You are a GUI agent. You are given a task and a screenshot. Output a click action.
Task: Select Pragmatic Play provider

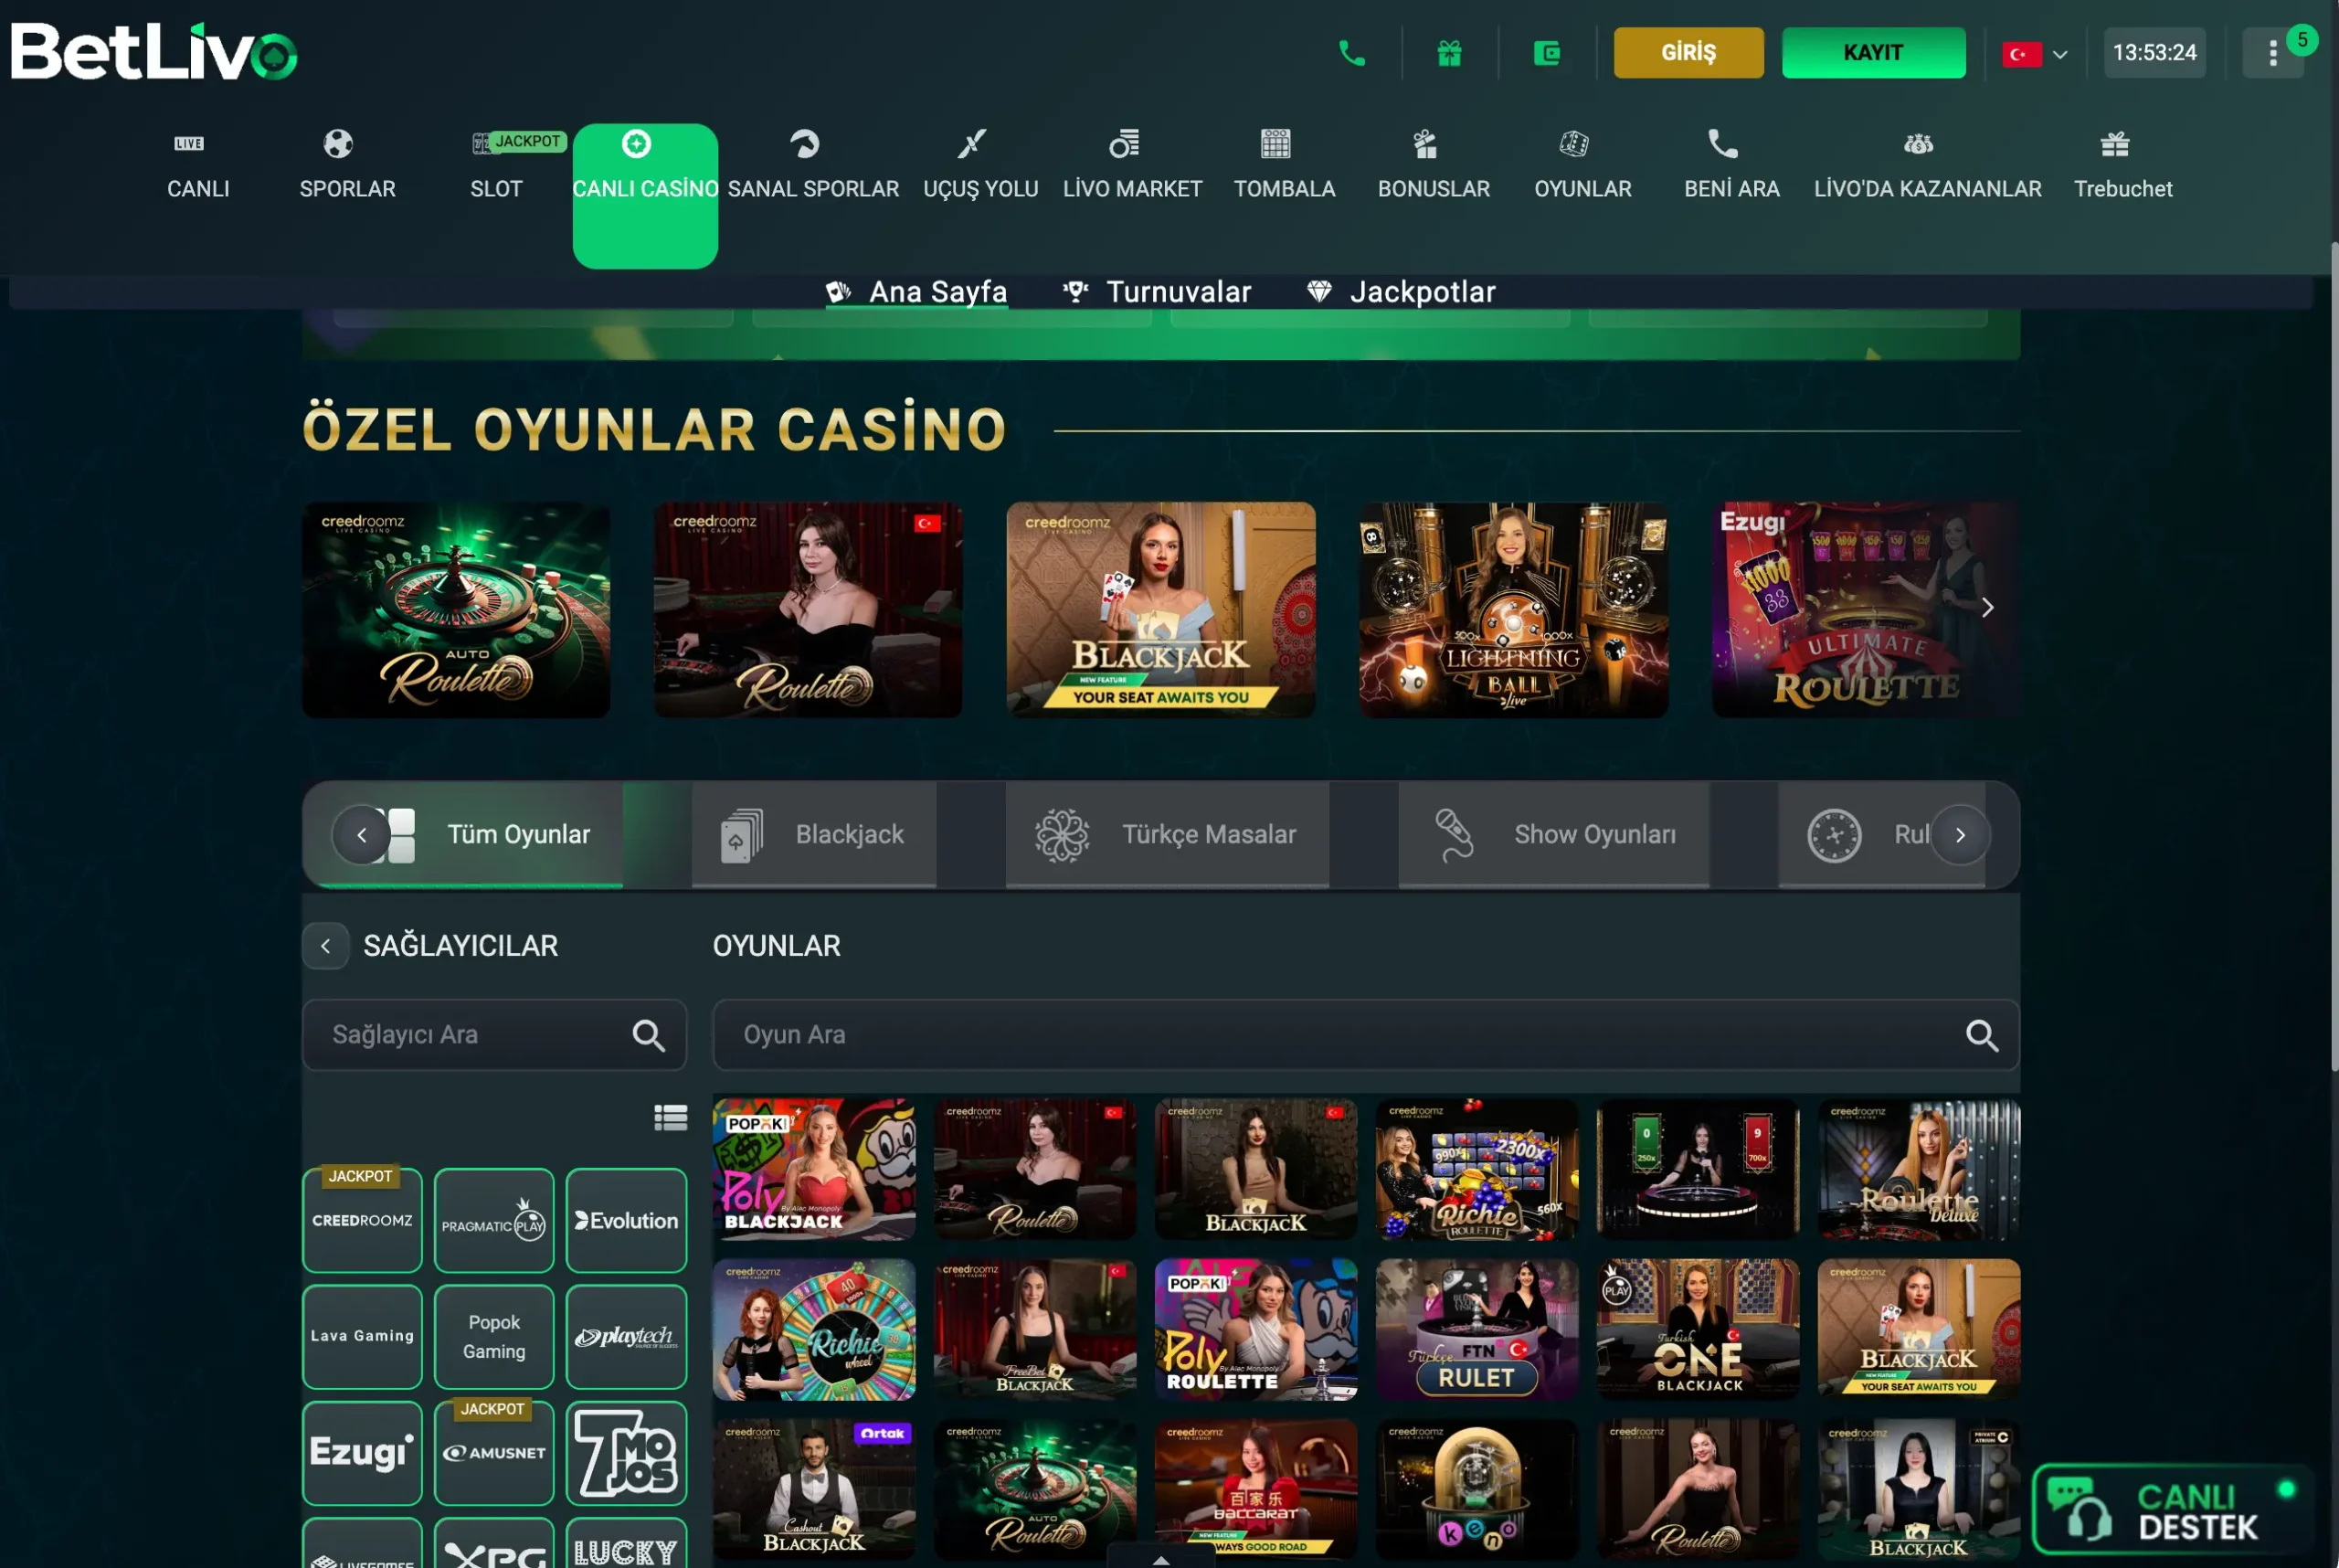[494, 1220]
